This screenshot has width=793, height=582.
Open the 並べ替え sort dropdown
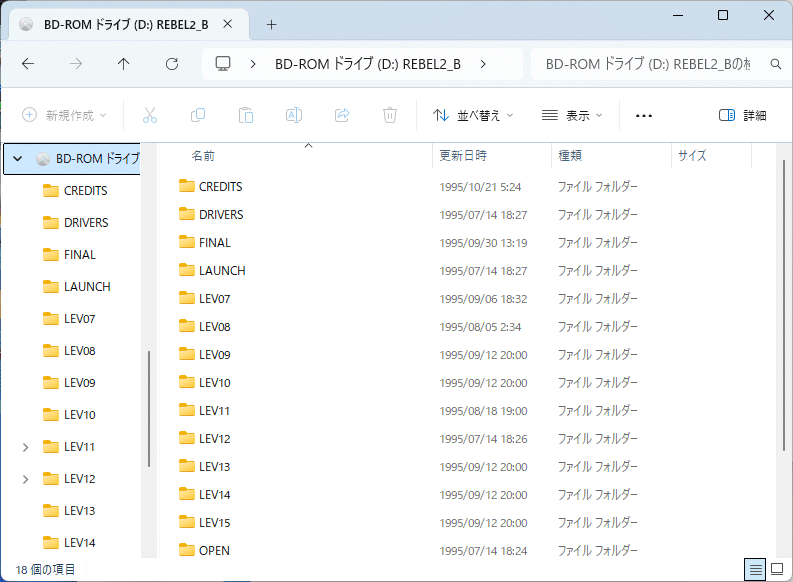coord(473,115)
